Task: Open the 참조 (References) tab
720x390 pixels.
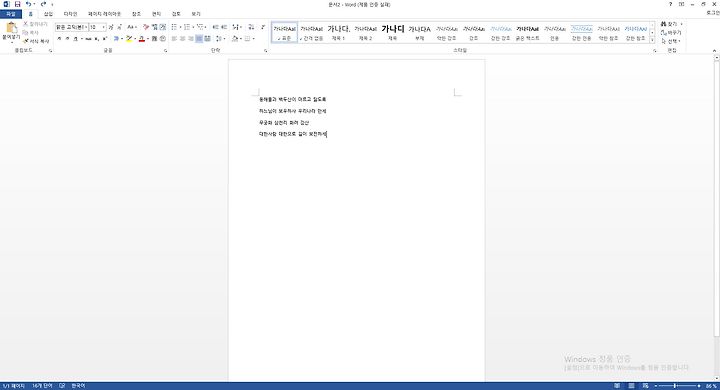Action: (x=136, y=14)
